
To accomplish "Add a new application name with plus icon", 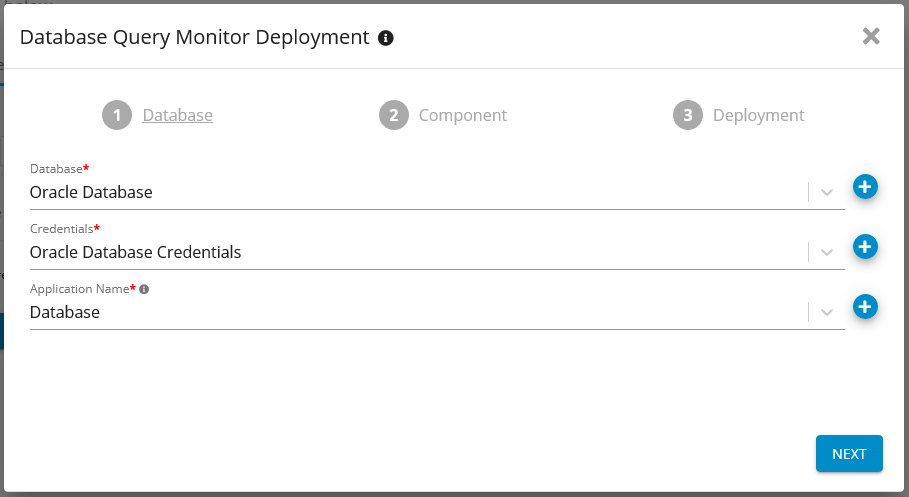I will pyautogui.click(x=865, y=307).
